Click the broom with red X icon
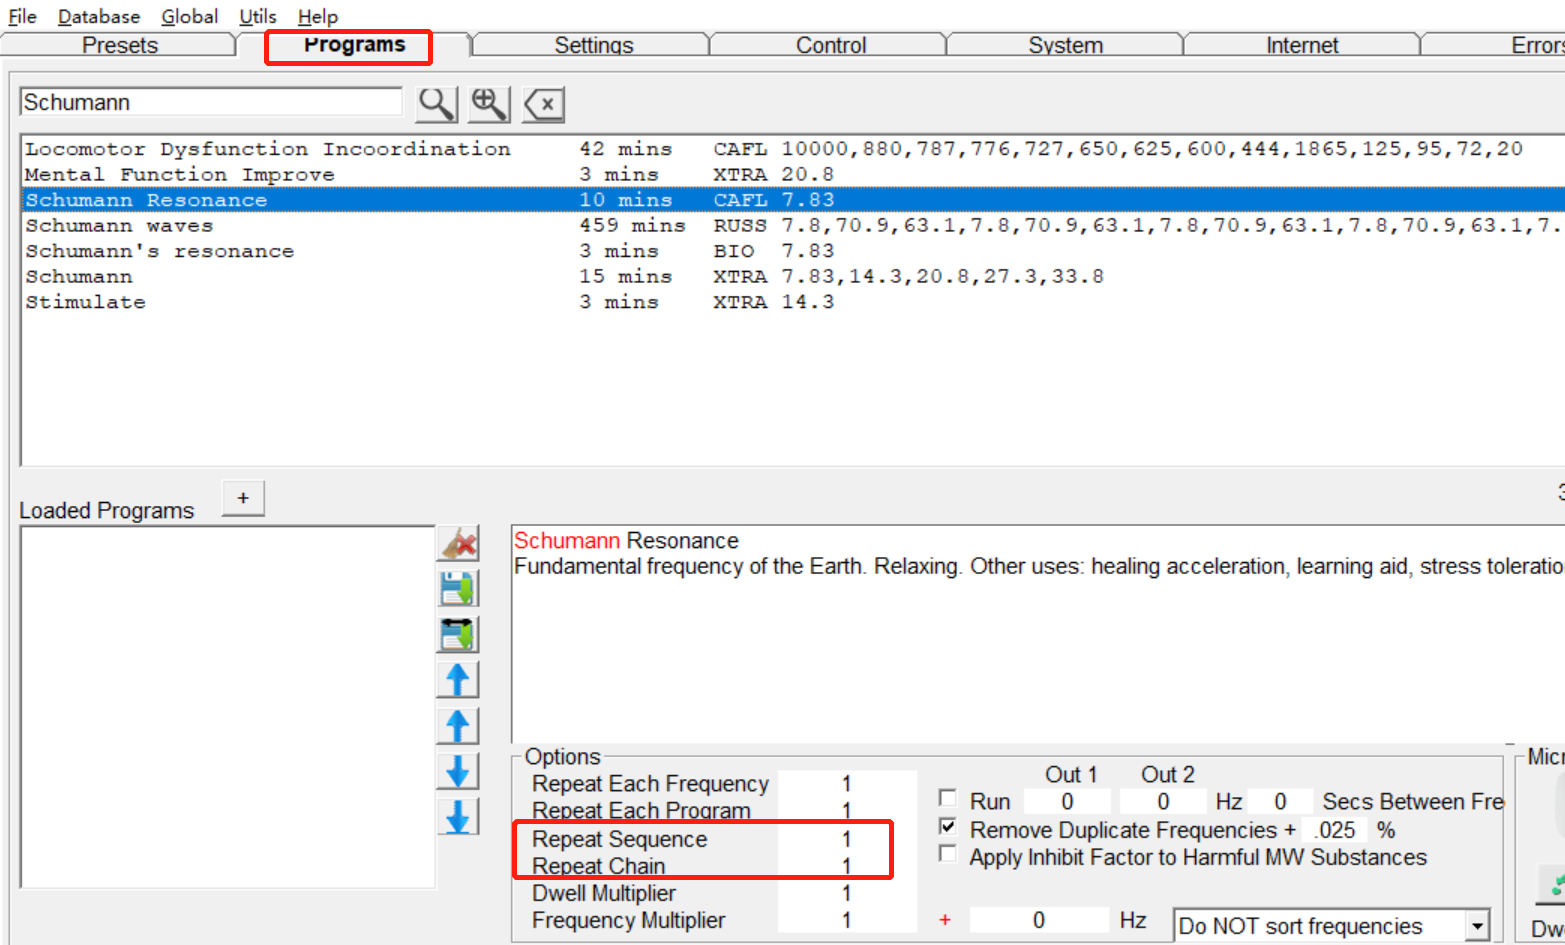Image resolution: width=1565 pixels, height=945 pixels. pyautogui.click(x=459, y=544)
